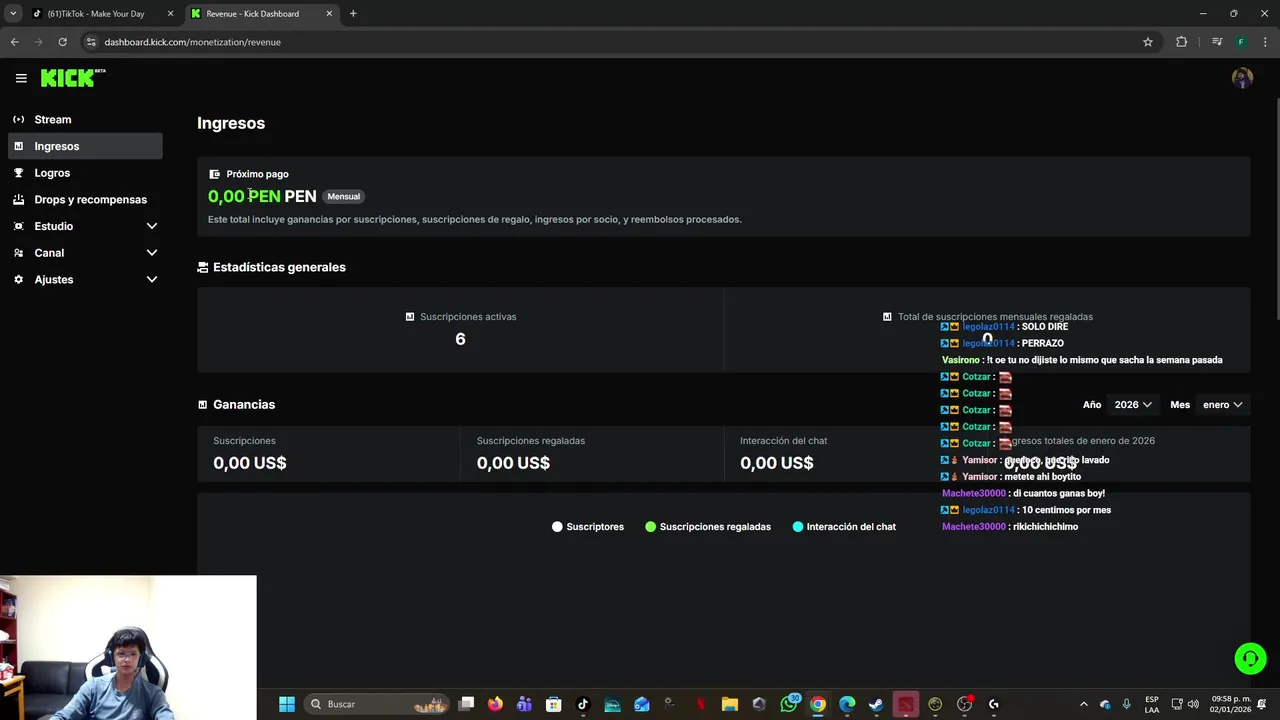Open WhatsApp from the taskbar

(789, 704)
